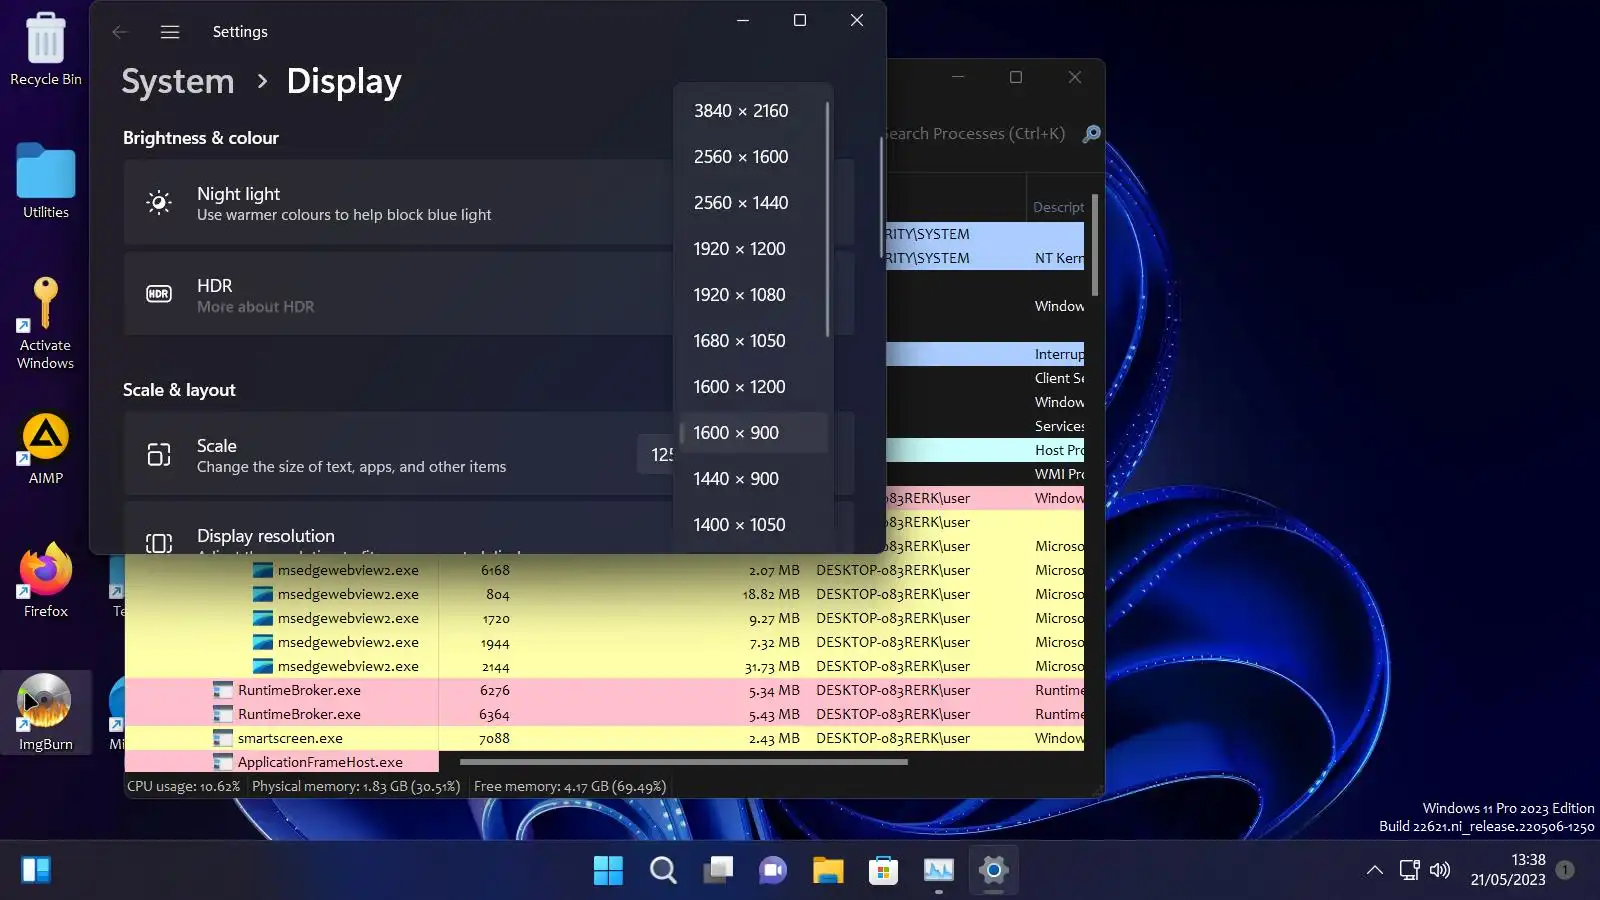Click the Scale setting icon

(x=159, y=455)
